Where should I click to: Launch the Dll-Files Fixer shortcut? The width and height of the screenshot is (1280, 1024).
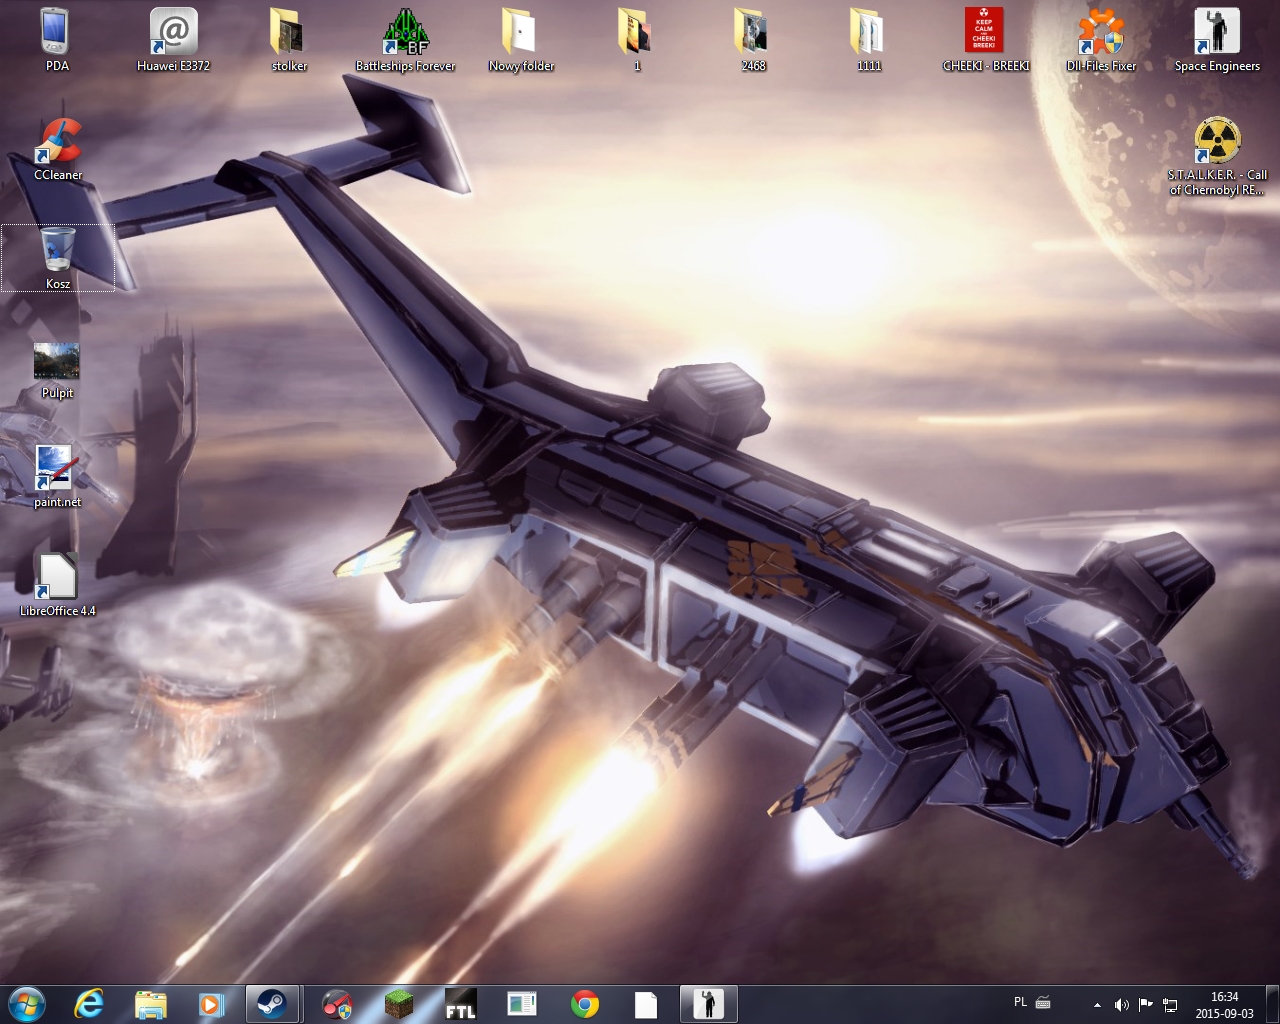click(1101, 40)
